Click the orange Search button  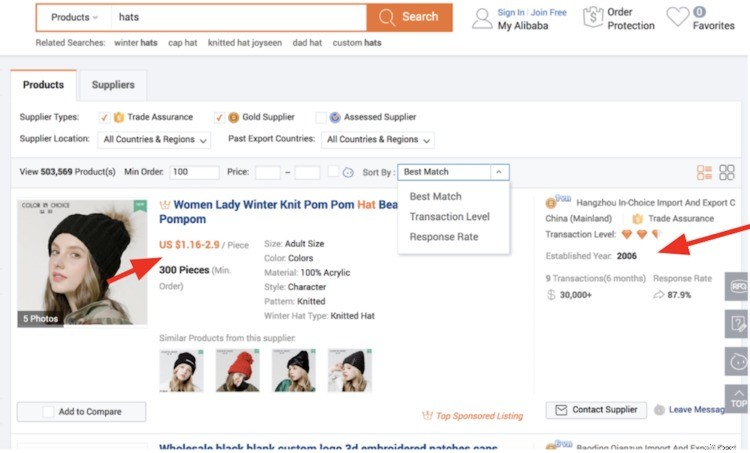[x=409, y=17]
